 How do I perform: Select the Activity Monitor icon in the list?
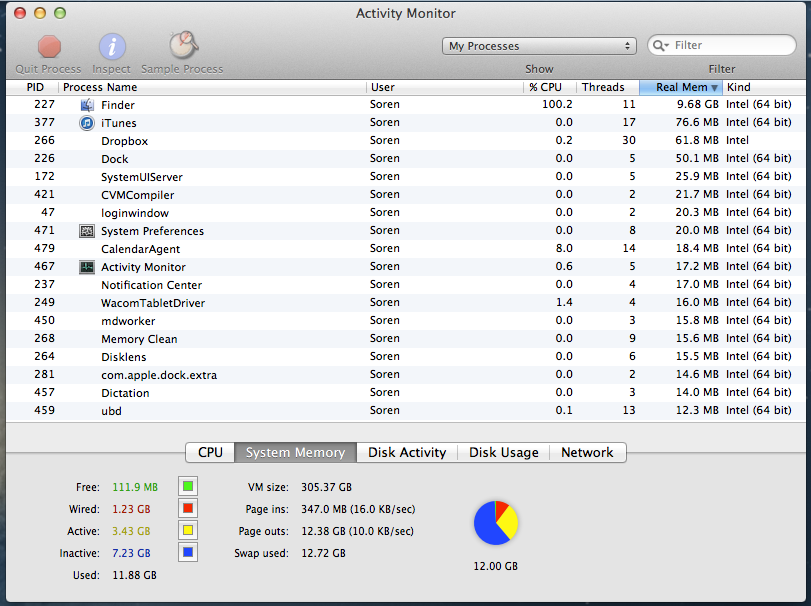coord(87,267)
